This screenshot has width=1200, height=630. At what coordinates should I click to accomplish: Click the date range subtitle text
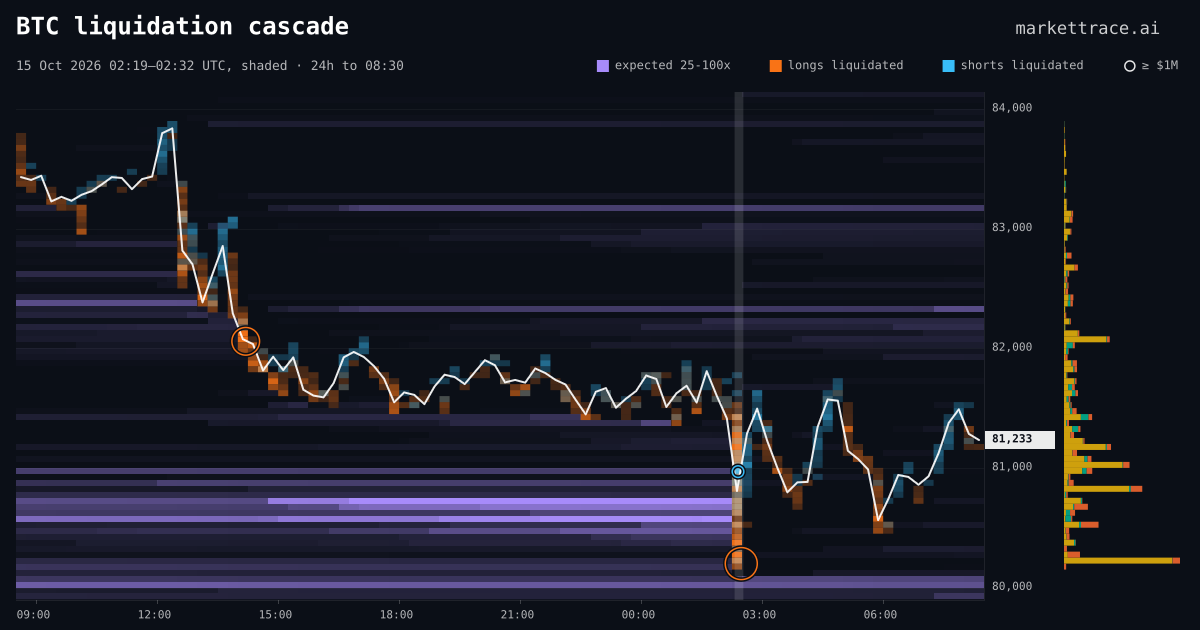pos(210,65)
